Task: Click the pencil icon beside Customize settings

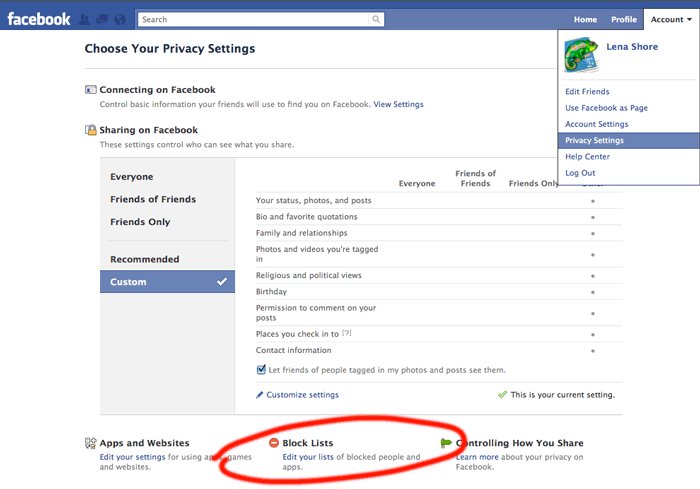Action: pyautogui.click(x=259, y=395)
